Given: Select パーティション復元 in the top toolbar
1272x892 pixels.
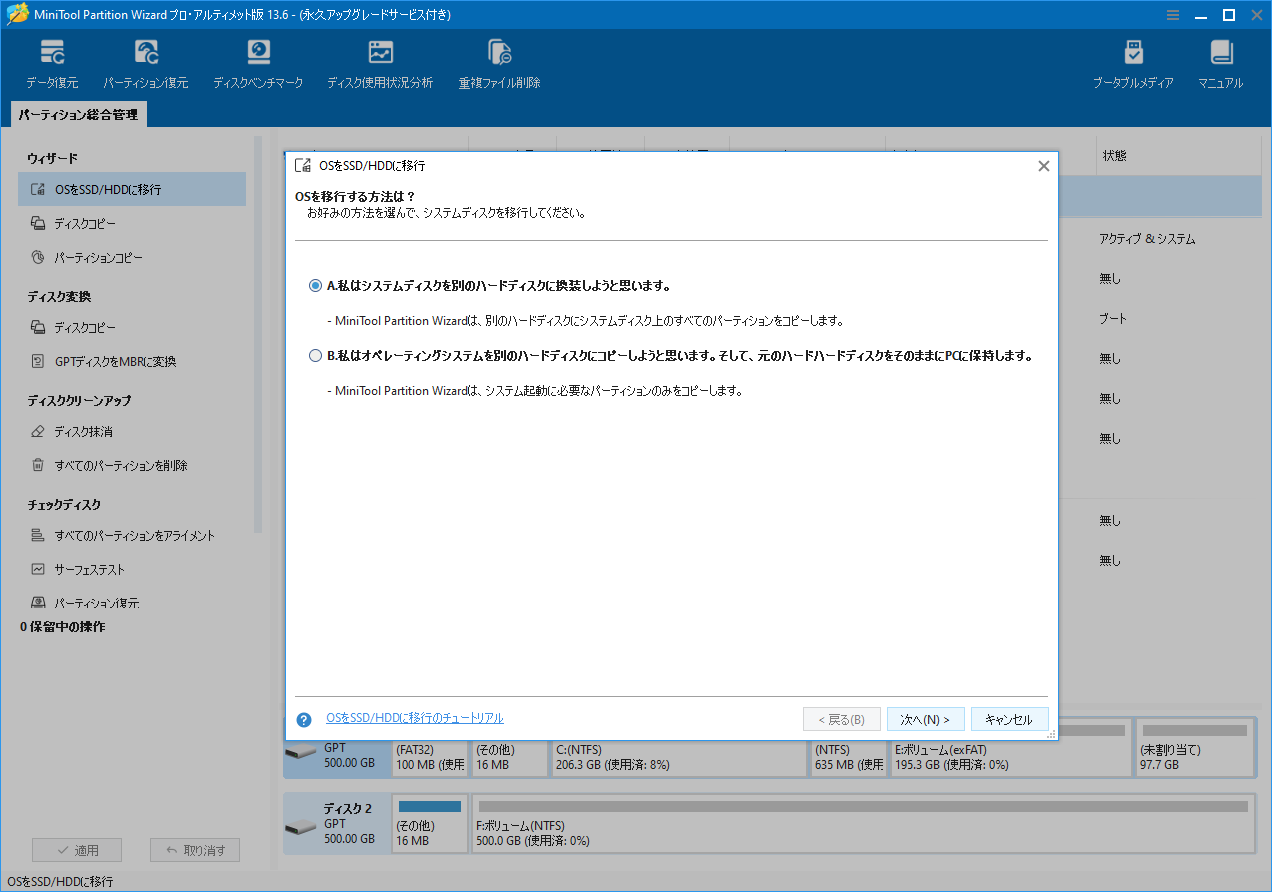Looking at the screenshot, I should click(146, 60).
